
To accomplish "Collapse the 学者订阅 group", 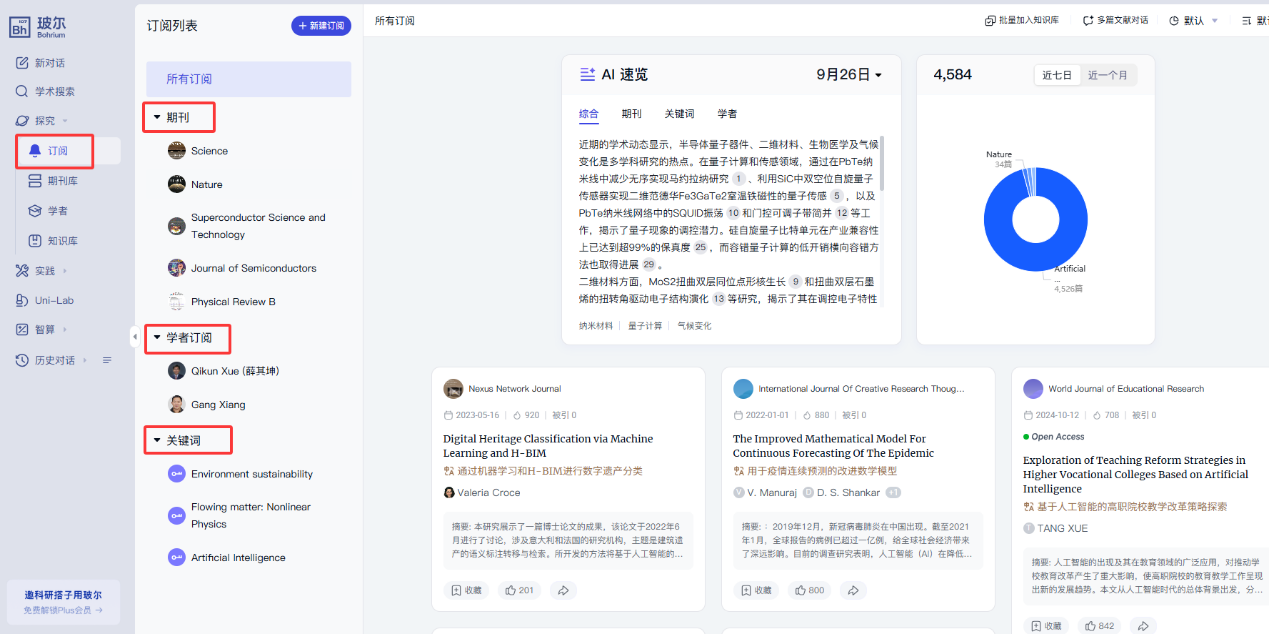I will 157,338.
